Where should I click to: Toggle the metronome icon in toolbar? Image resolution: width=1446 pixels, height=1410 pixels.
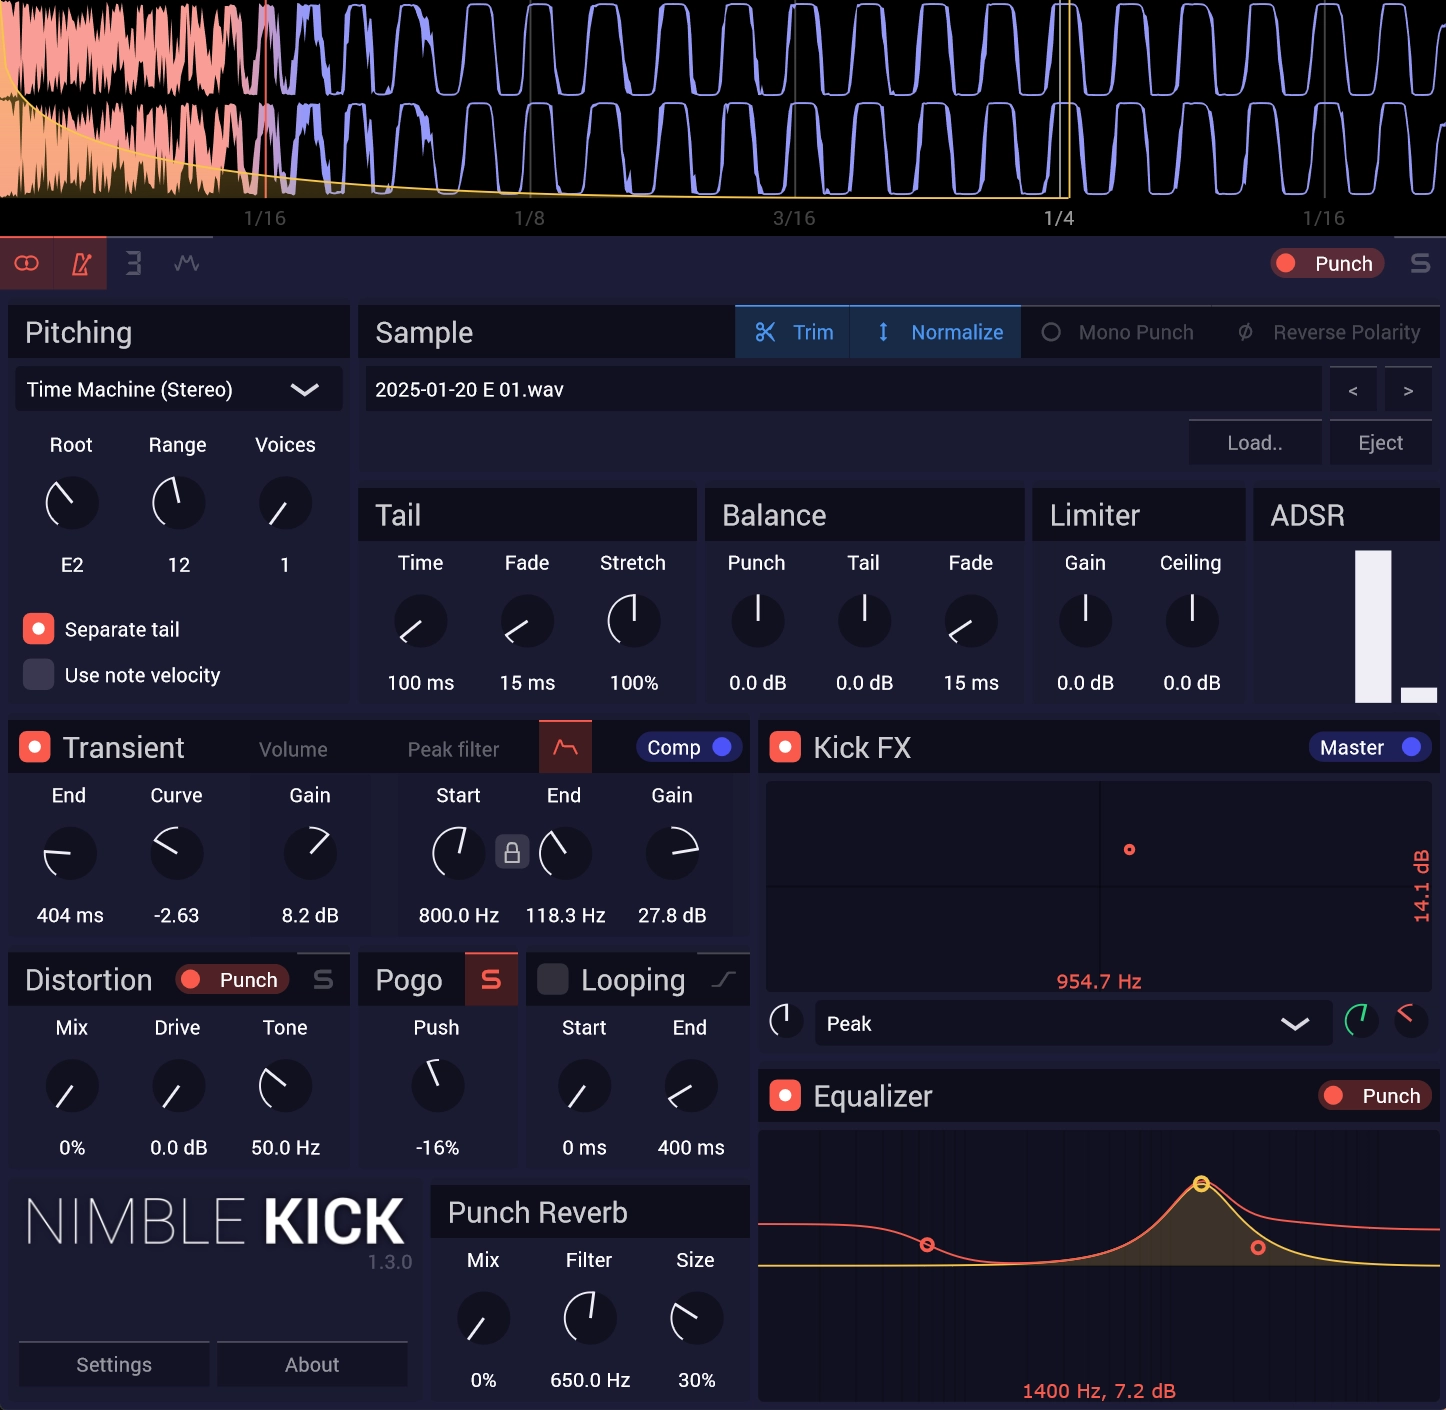[81, 264]
